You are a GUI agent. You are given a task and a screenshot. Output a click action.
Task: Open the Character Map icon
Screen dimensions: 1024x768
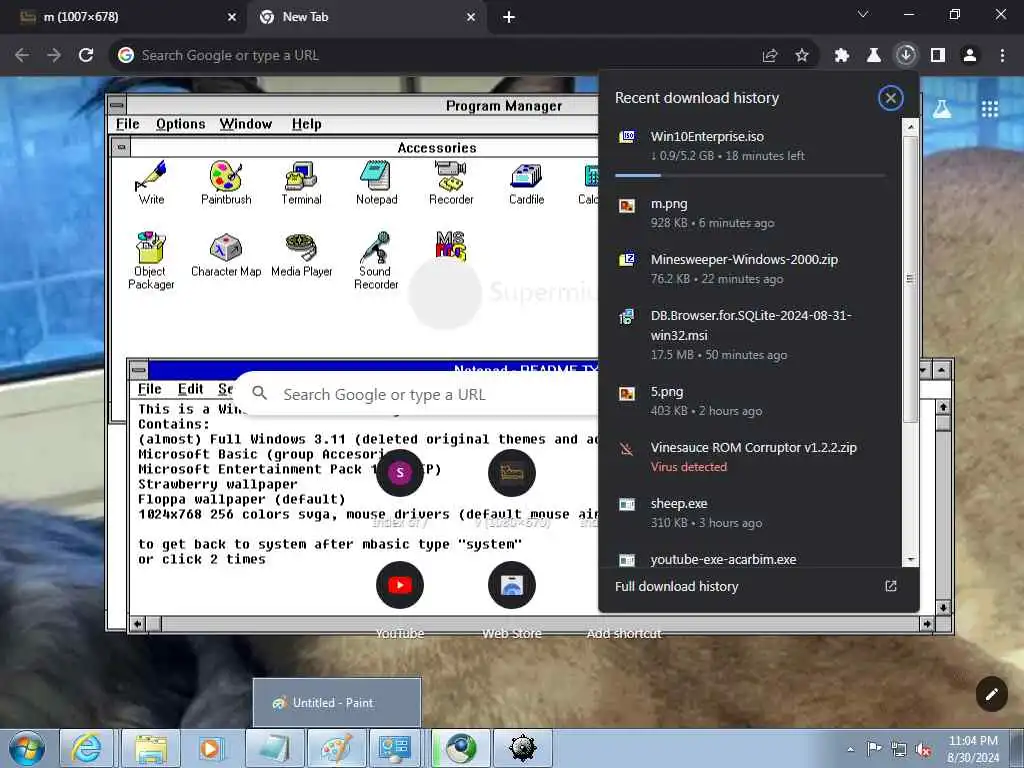click(226, 255)
